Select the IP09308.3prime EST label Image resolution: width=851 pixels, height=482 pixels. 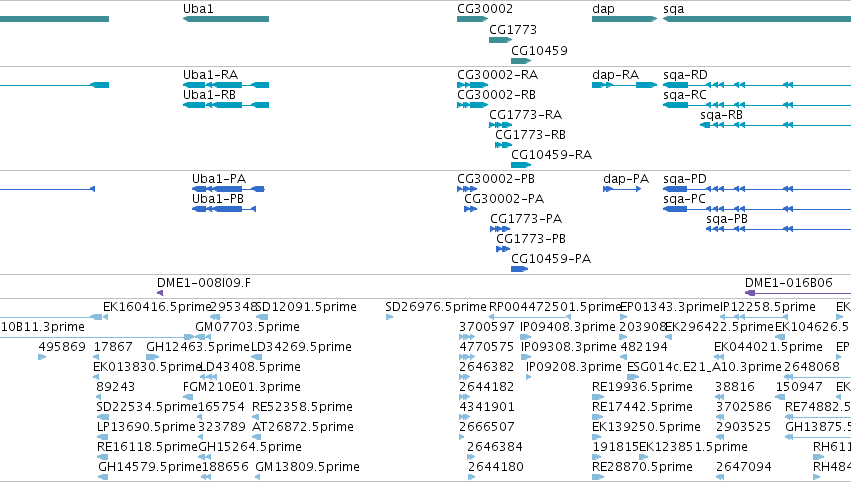(x=569, y=347)
